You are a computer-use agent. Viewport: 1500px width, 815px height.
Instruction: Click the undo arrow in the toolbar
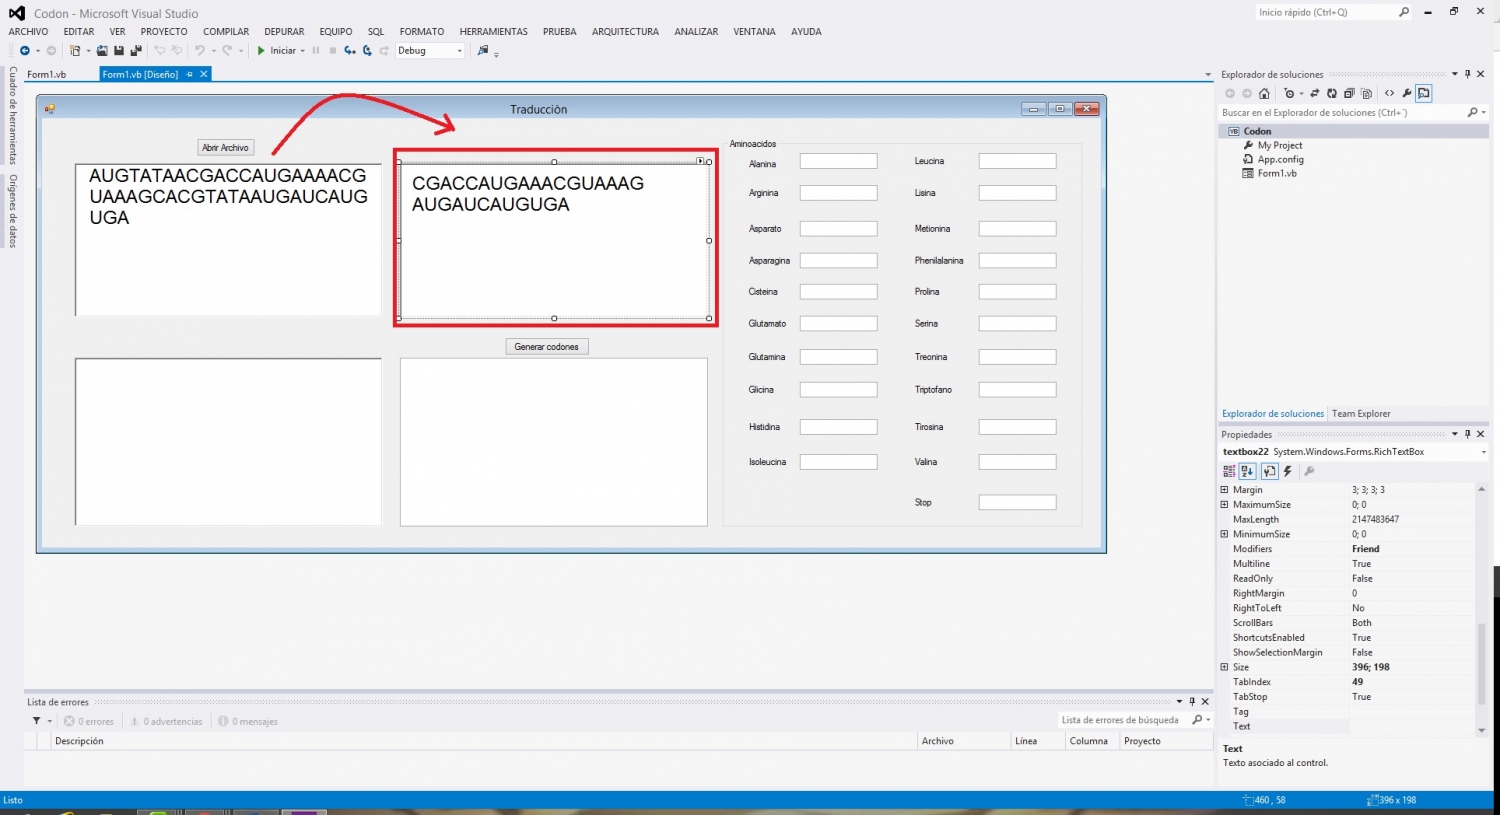click(199, 51)
